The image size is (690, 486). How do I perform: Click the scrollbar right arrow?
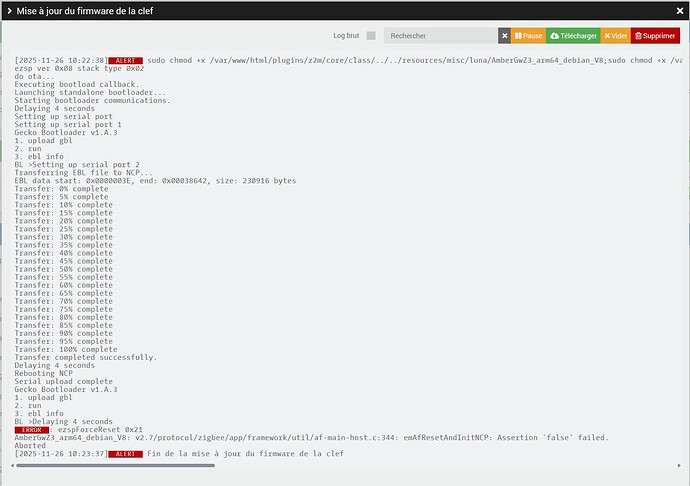pos(679,465)
